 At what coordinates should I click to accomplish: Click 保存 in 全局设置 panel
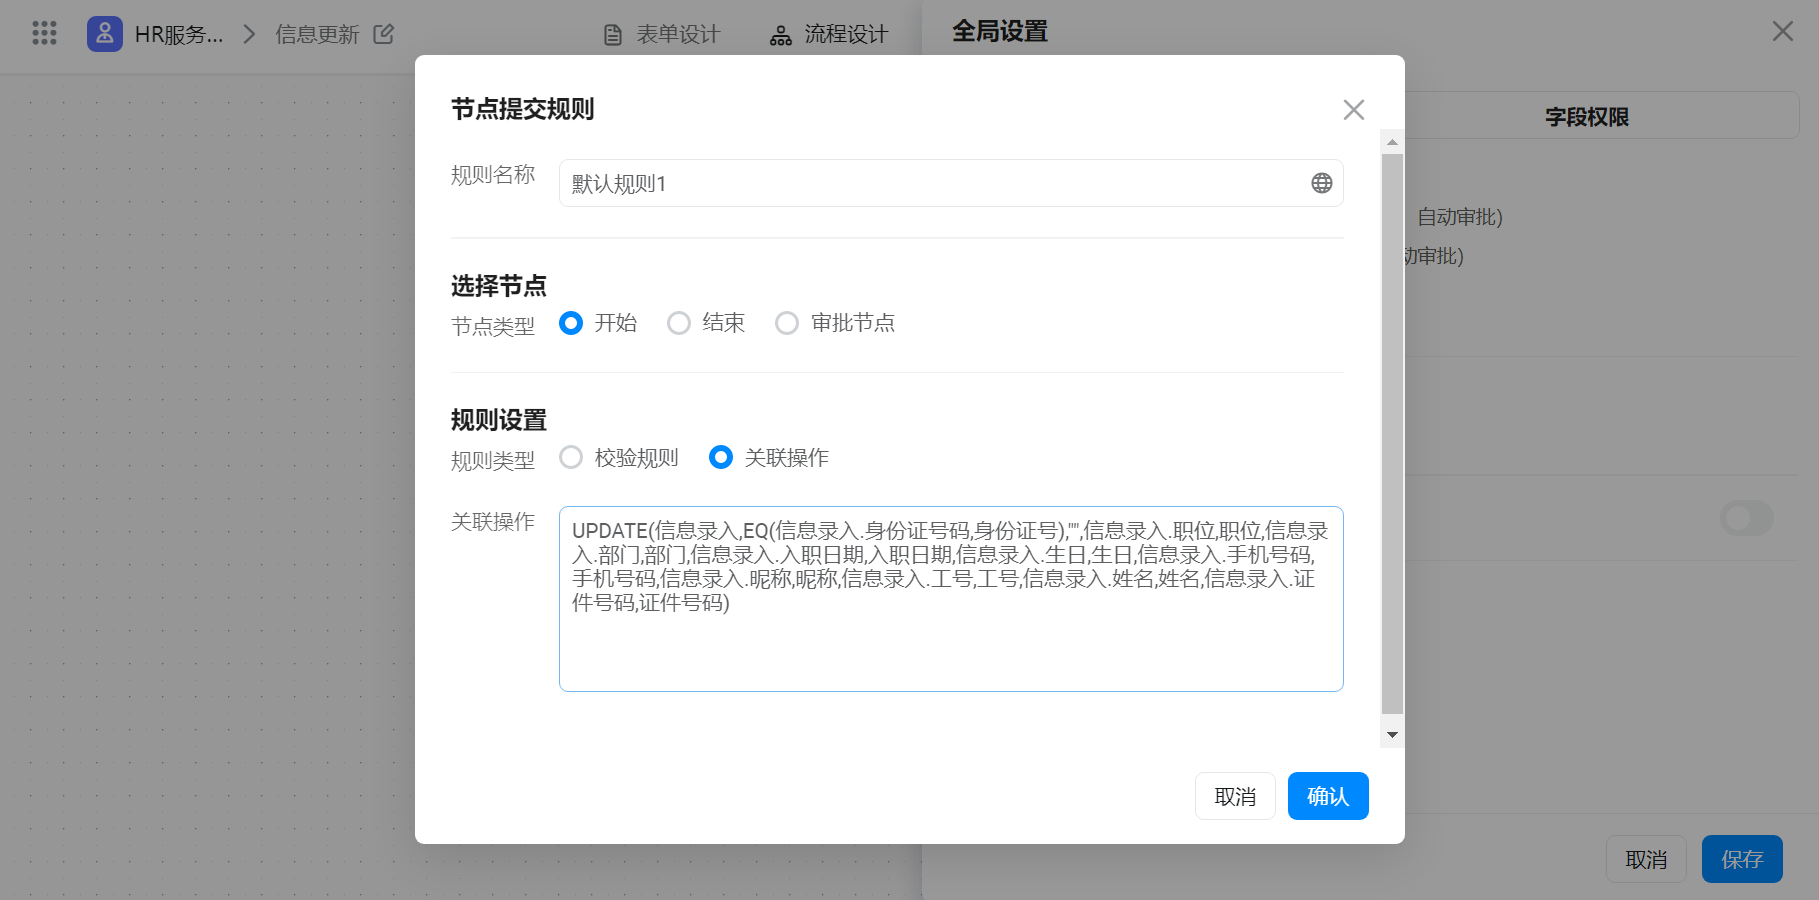click(1742, 859)
